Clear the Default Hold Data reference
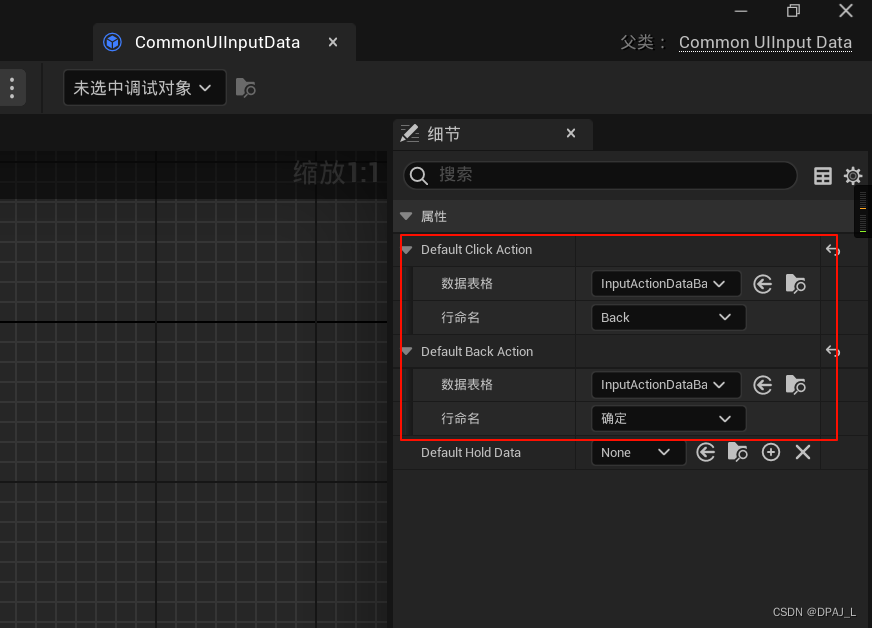Image resolution: width=872 pixels, height=628 pixels. pos(803,452)
